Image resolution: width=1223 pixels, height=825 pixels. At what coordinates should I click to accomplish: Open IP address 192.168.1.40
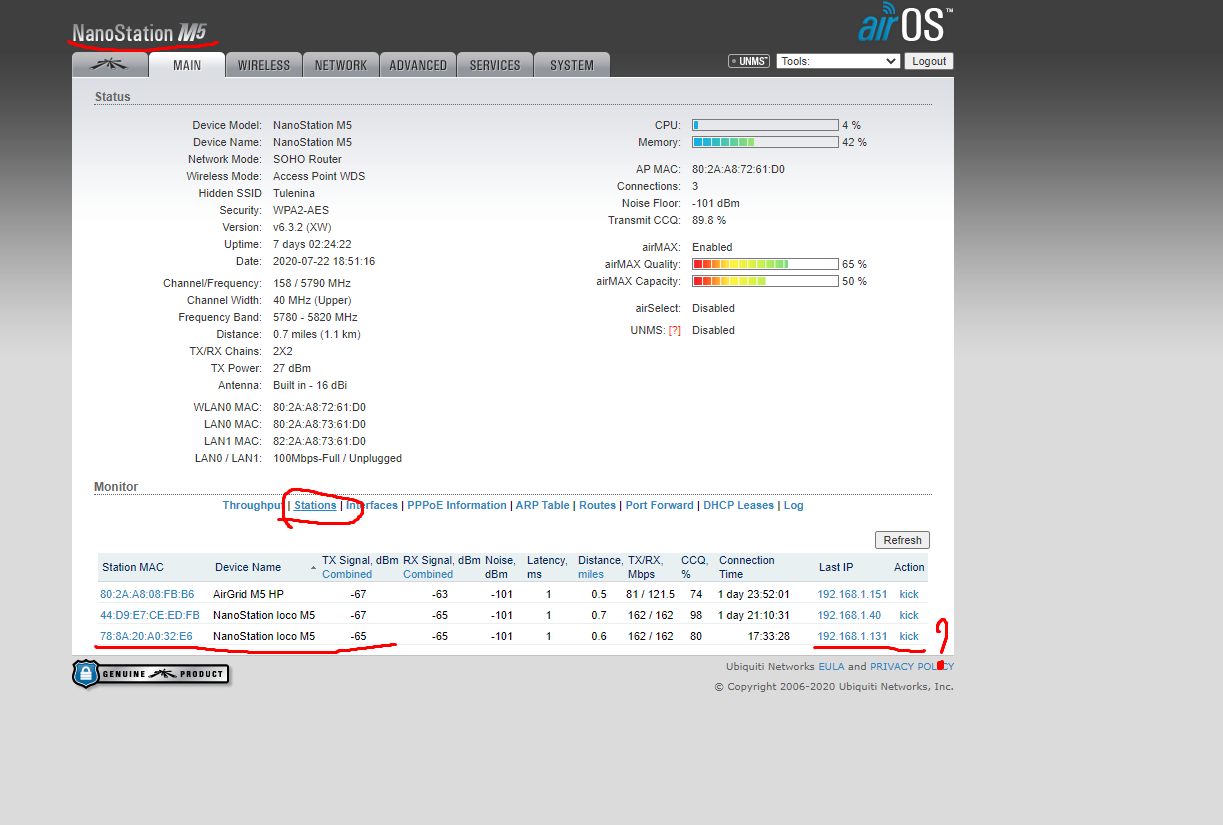pyautogui.click(x=849, y=615)
